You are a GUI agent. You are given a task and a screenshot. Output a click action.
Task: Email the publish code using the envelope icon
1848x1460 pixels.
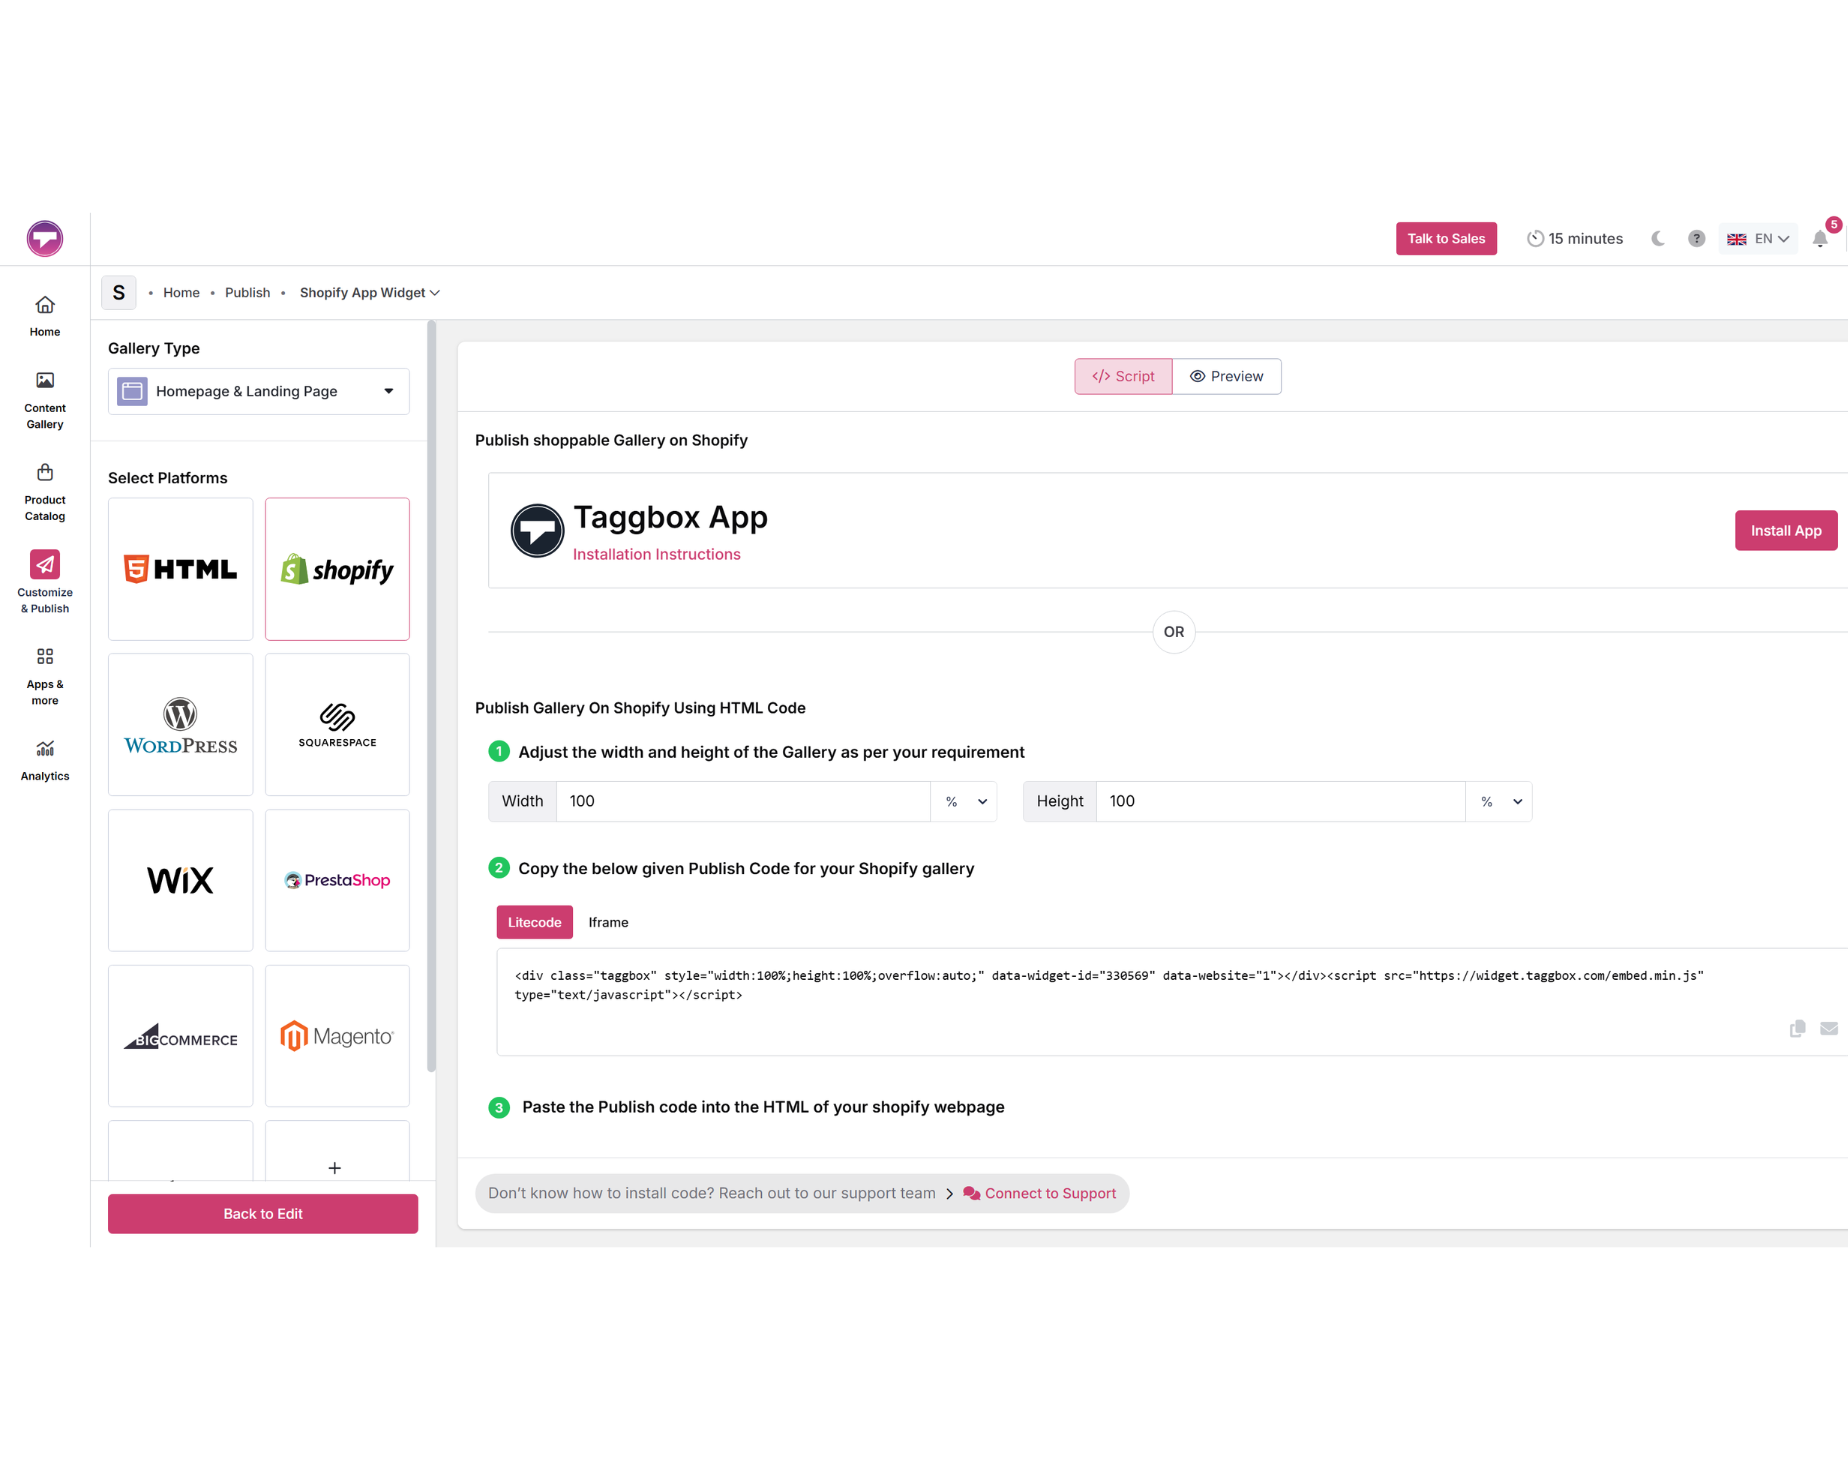(x=1829, y=1028)
